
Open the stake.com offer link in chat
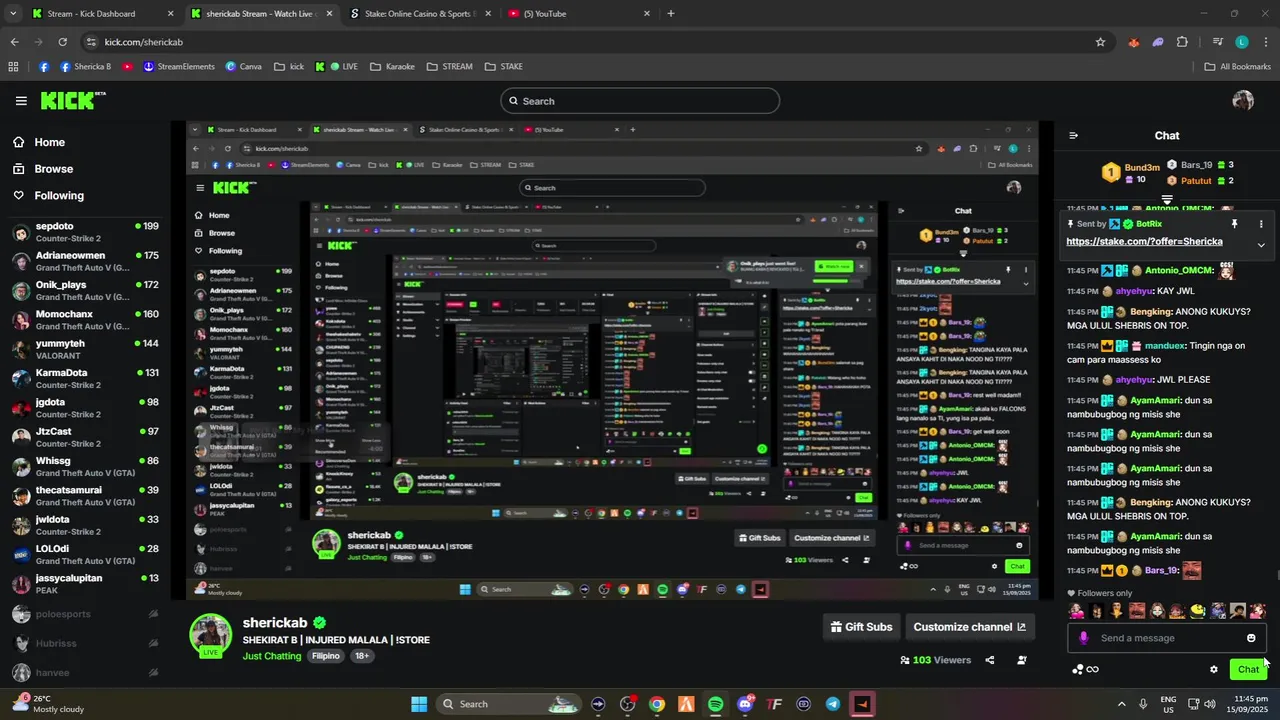pyautogui.click(x=1144, y=241)
